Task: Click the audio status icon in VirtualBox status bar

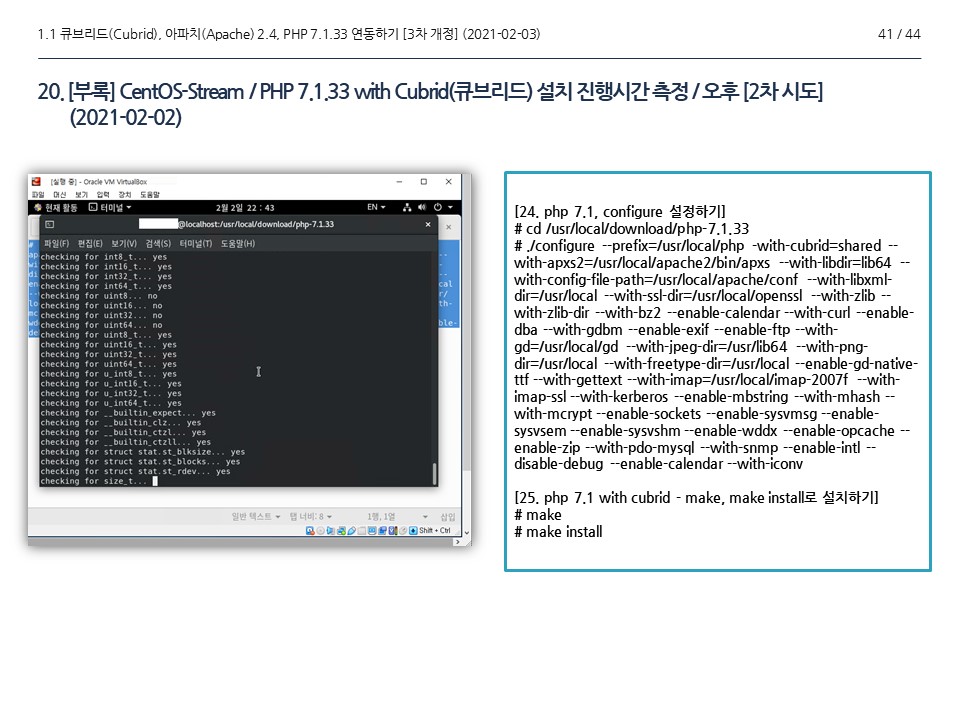Action: coord(331,531)
